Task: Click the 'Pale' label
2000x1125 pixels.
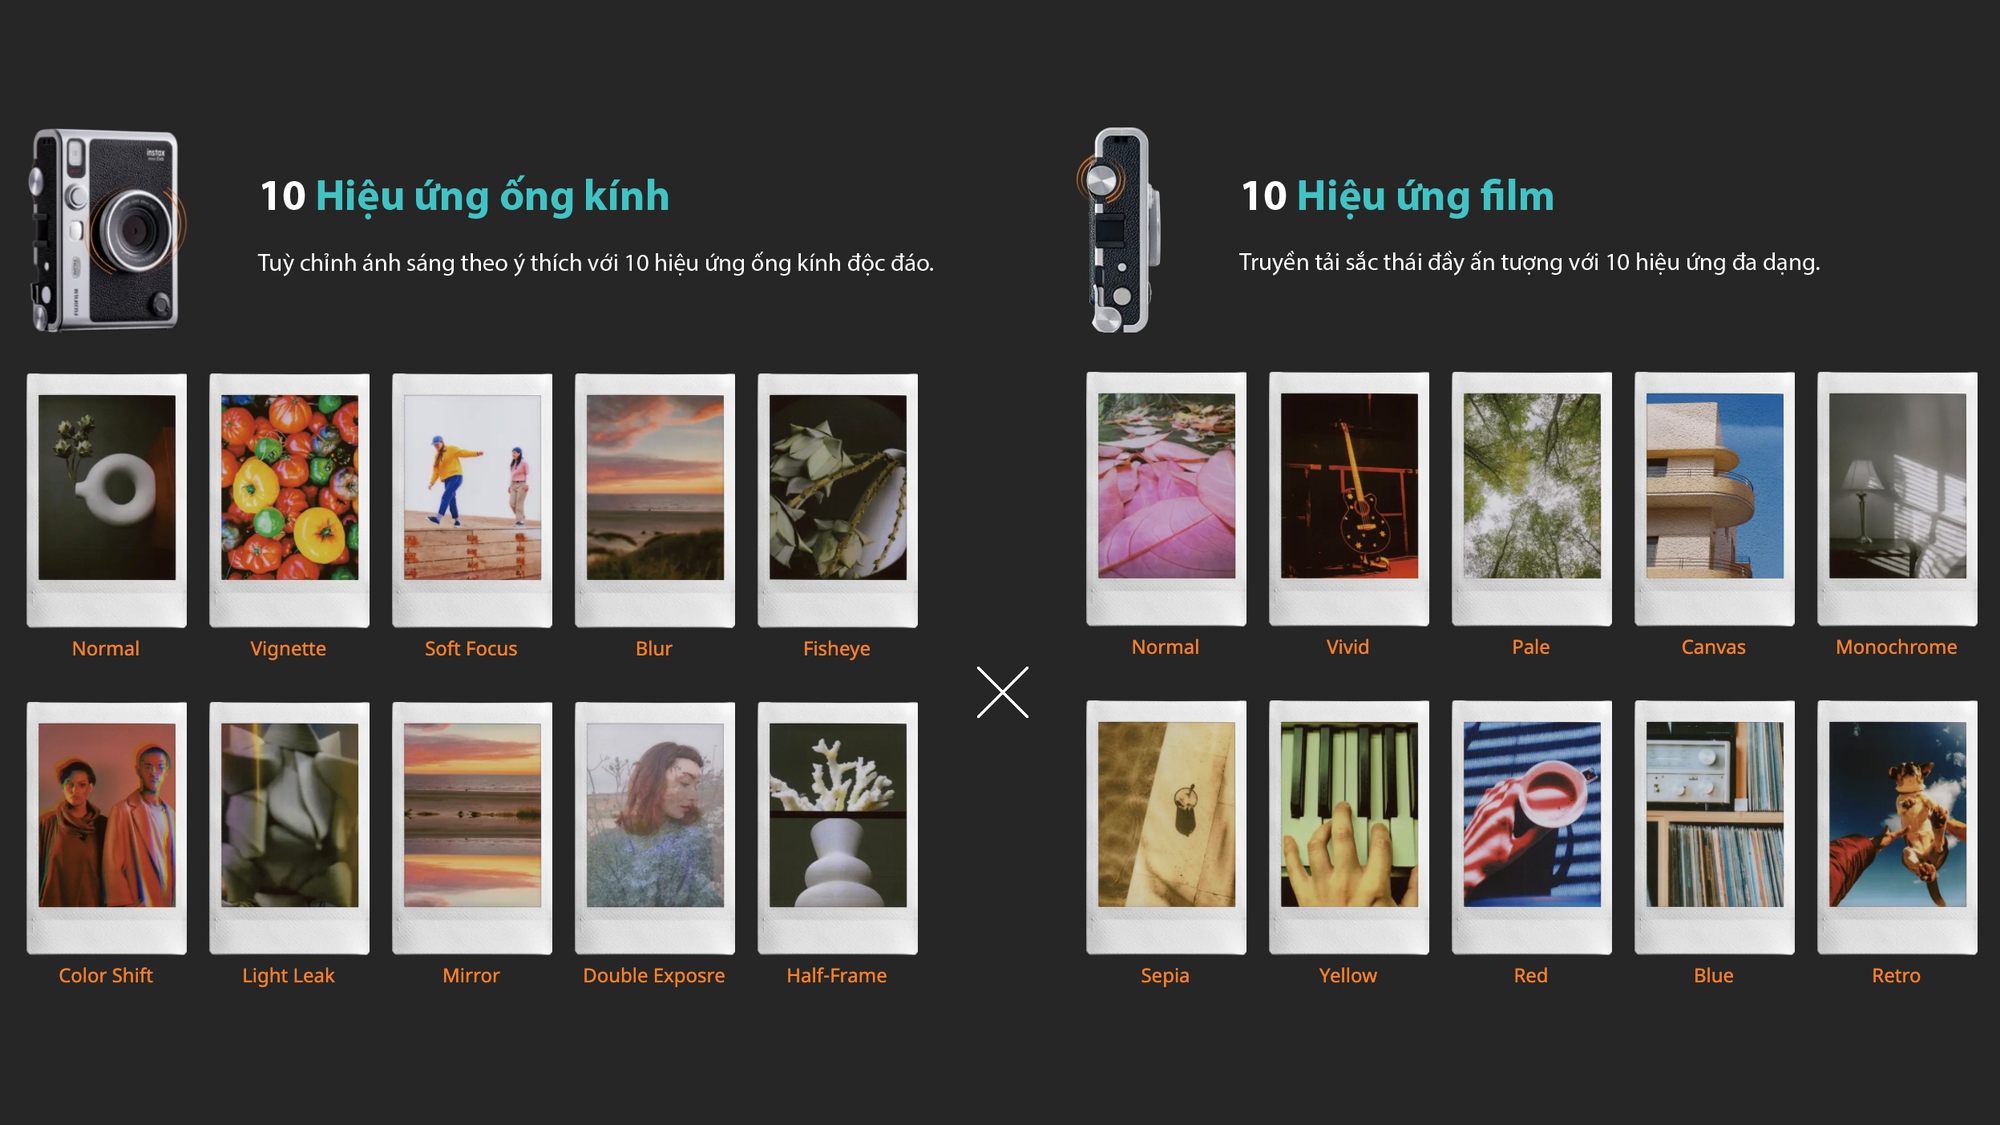Action: (x=1531, y=647)
